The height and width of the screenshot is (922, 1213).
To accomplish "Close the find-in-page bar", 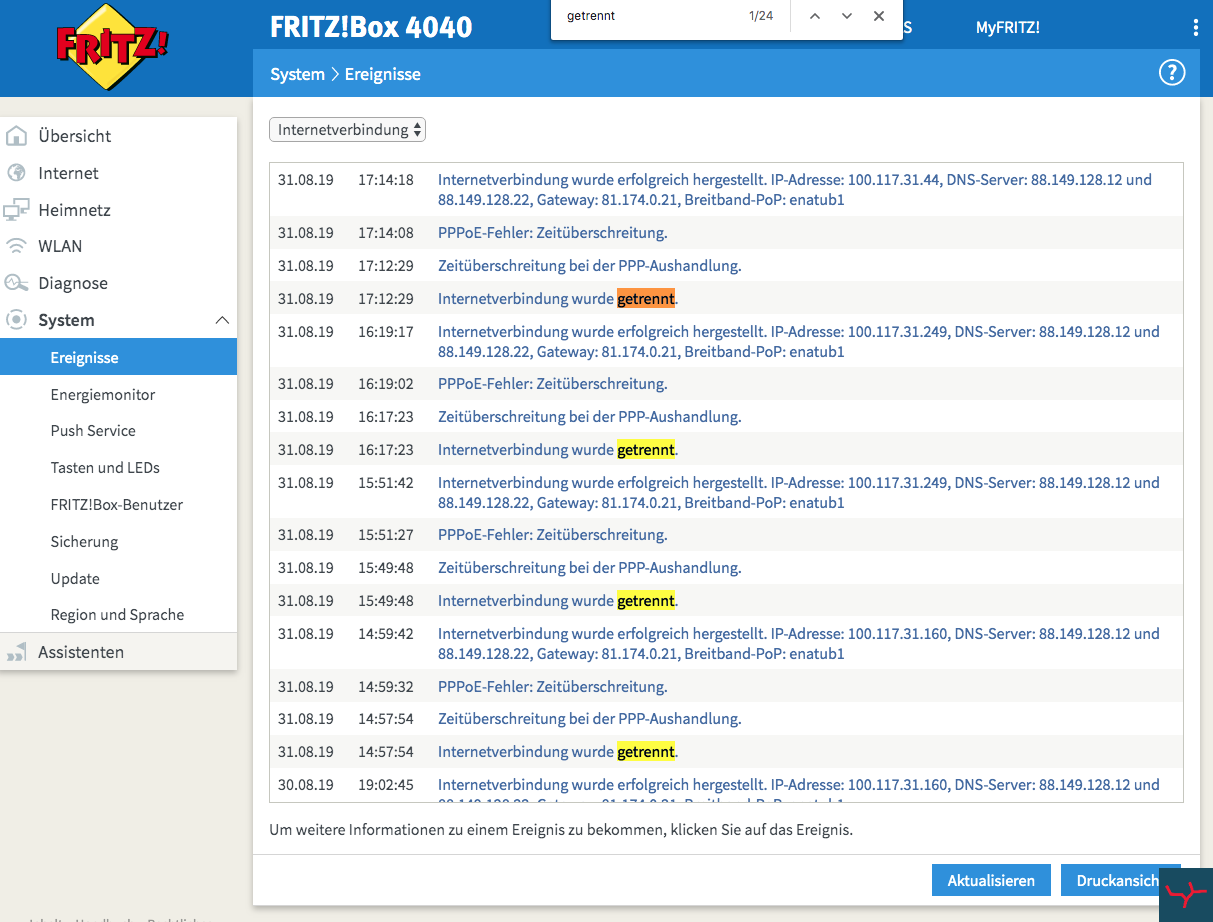I will (x=879, y=16).
